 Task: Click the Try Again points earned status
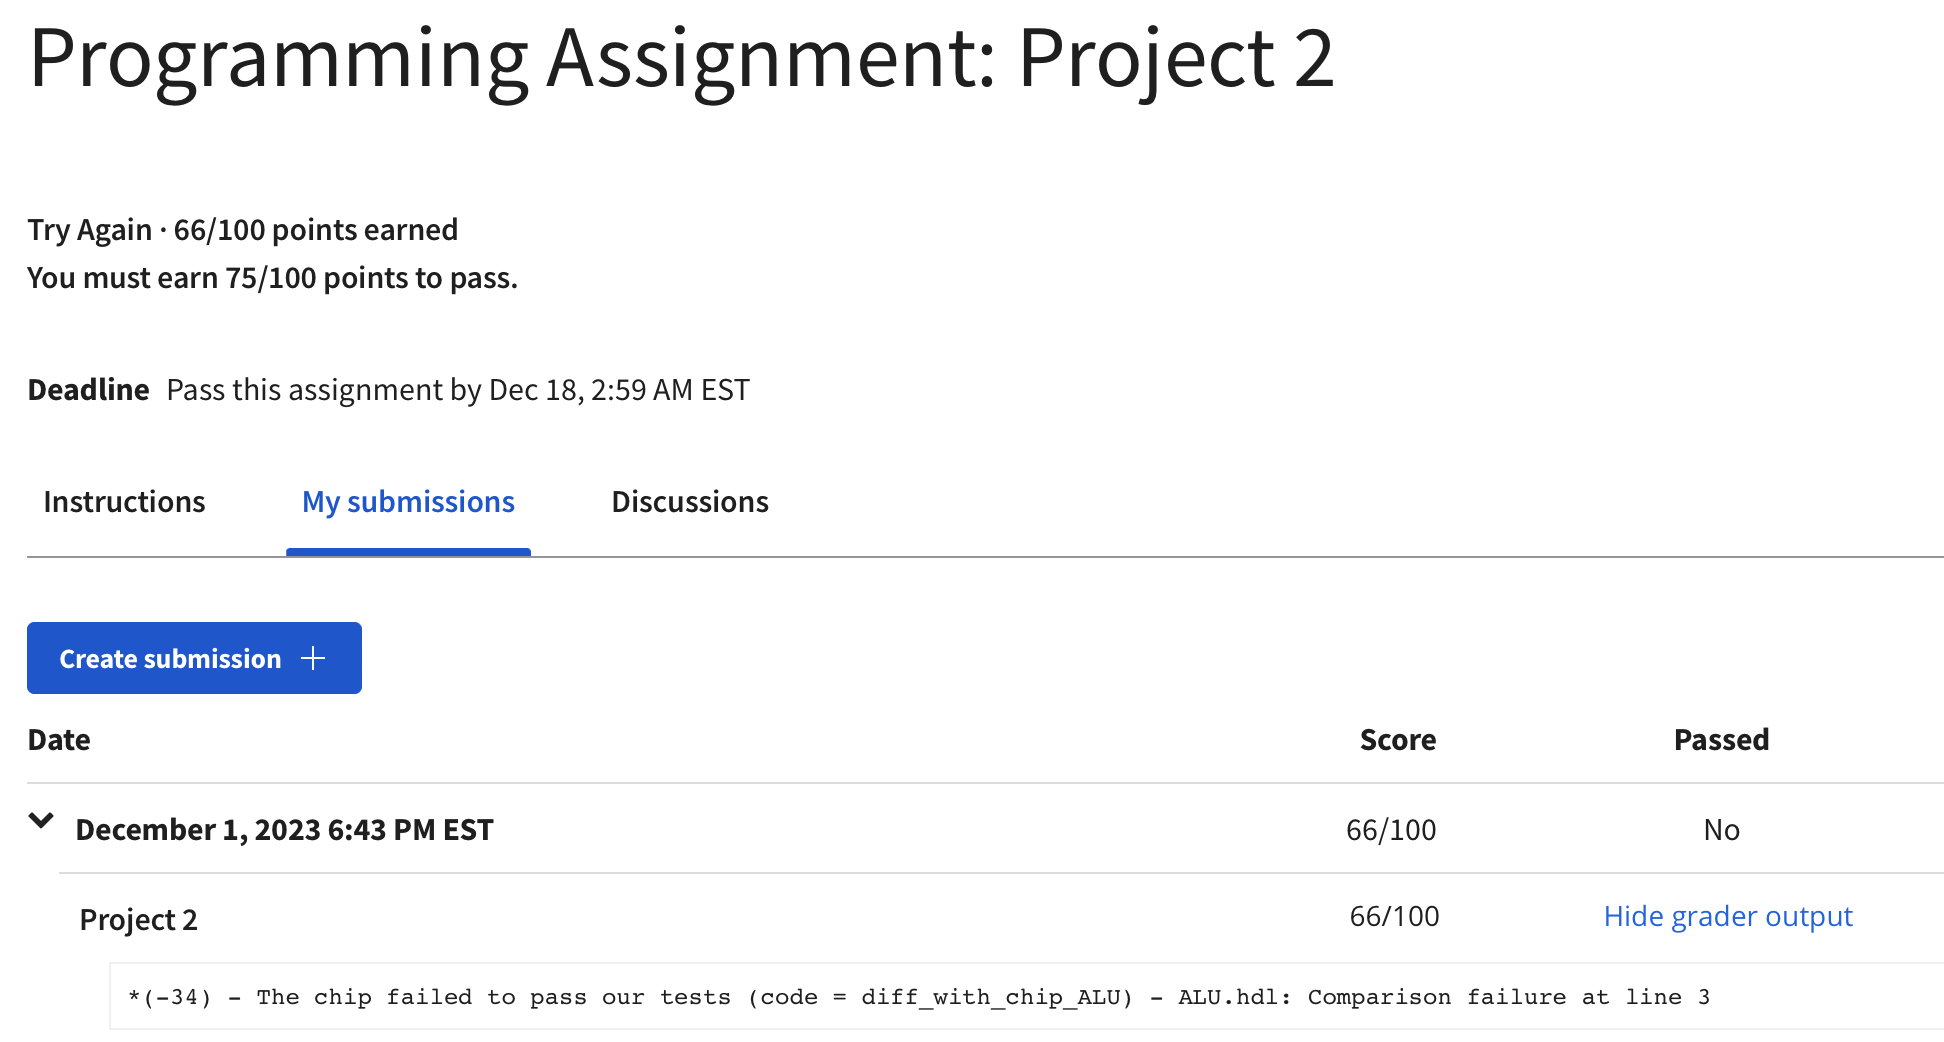(x=242, y=230)
